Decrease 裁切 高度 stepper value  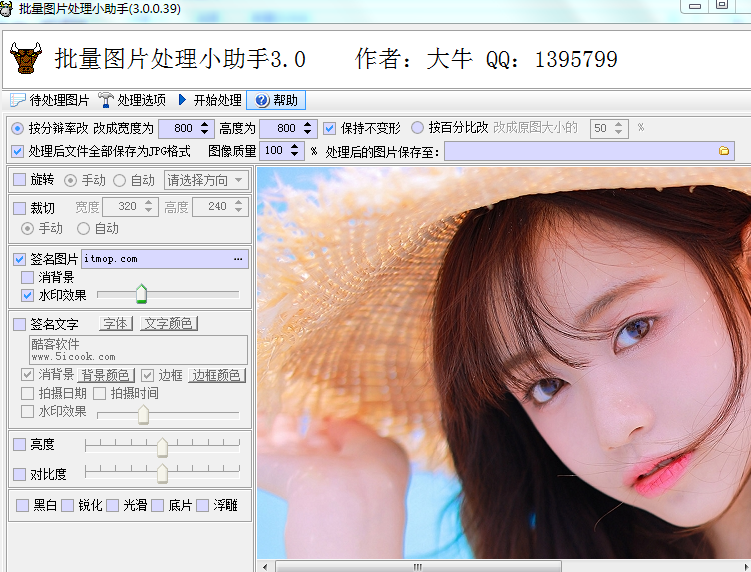pyautogui.click(x=239, y=211)
